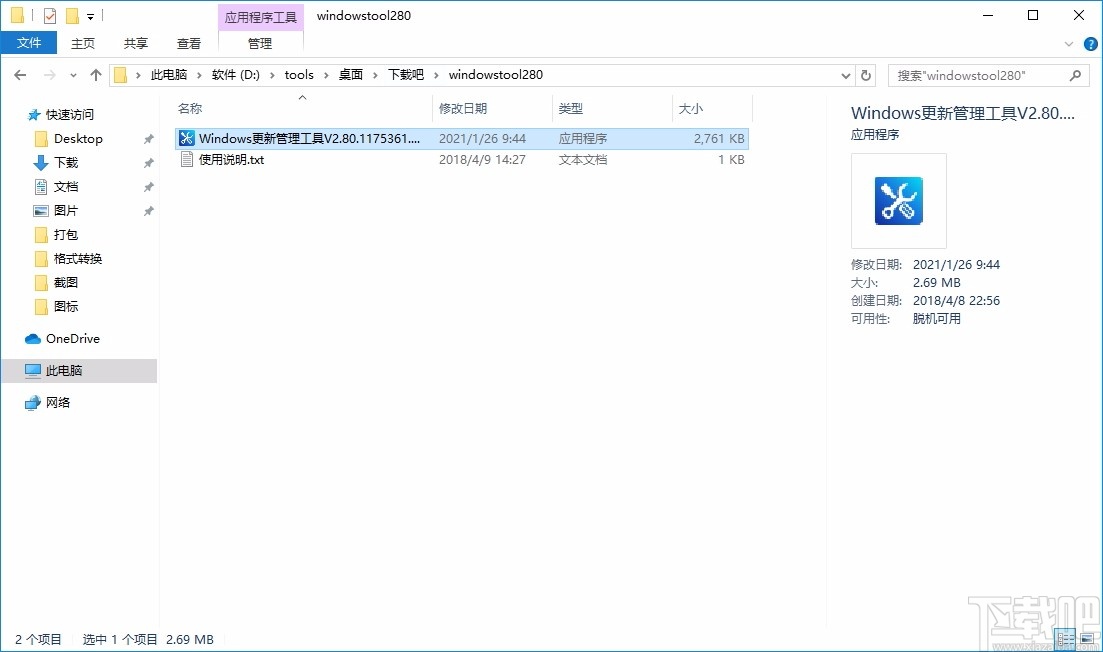Viewport: 1103px width, 652px height.
Task: Click the preview pane application thumbnail
Action: pos(898,200)
